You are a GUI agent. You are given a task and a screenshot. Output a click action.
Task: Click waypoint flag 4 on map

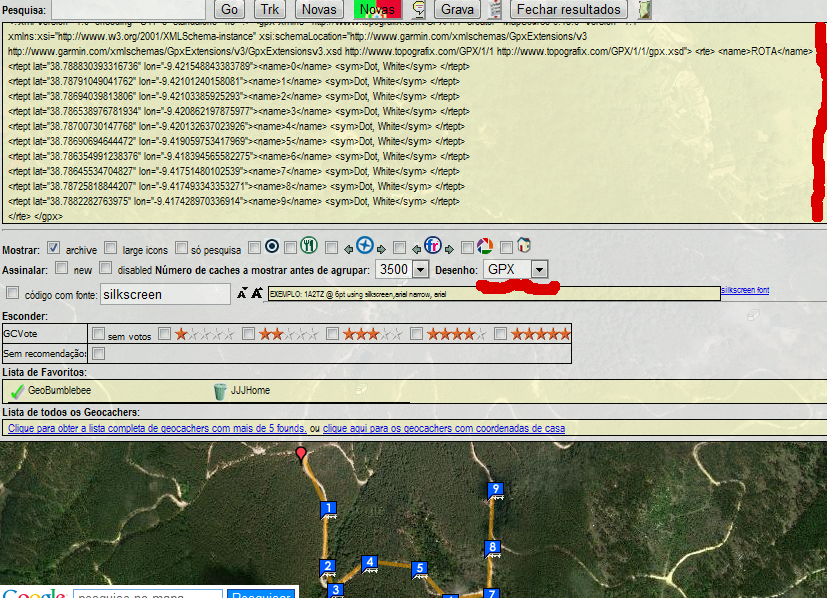tap(369, 564)
